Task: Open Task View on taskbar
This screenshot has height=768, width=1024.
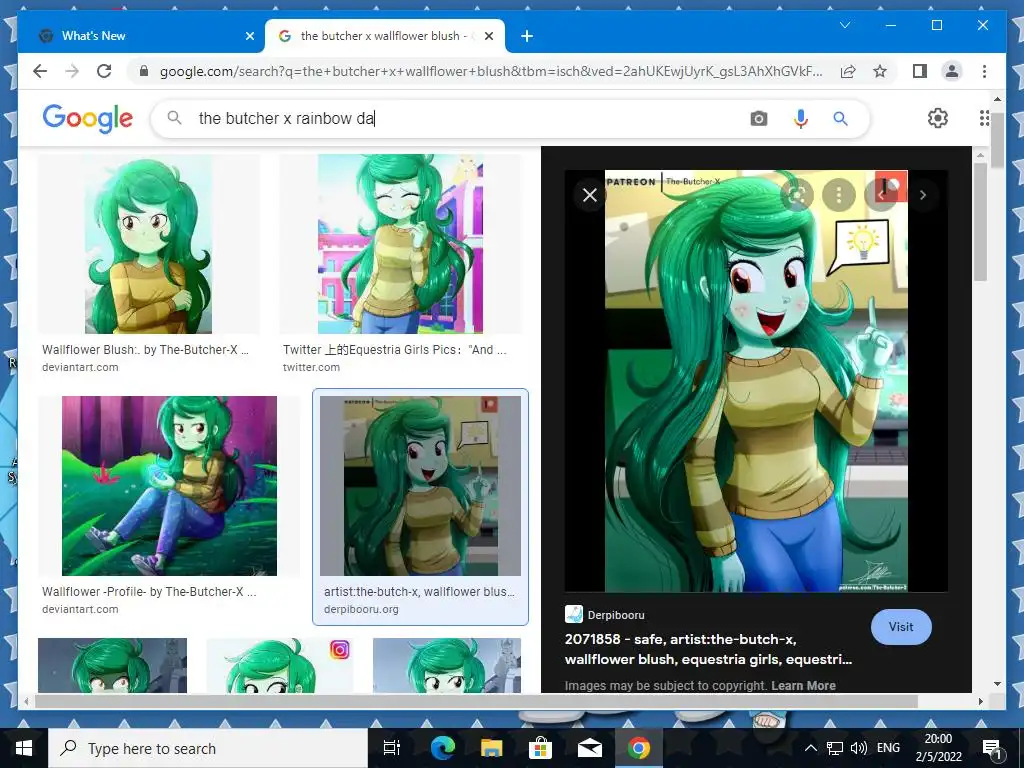Action: click(x=391, y=748)
